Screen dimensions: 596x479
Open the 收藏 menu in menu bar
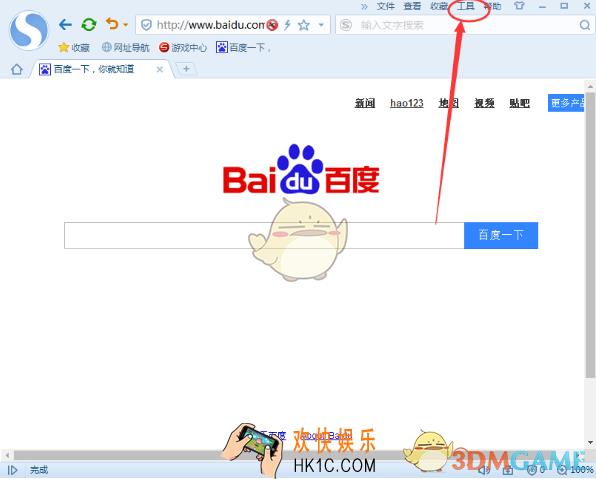click(439, 6)
